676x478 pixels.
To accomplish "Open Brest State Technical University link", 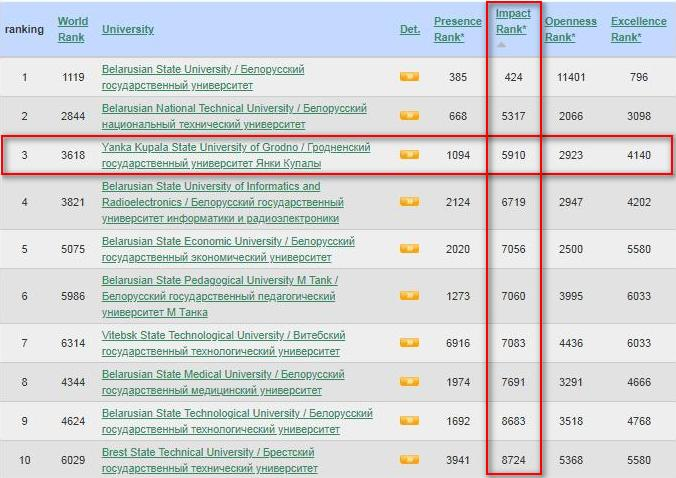I will [x=210, y=460].
